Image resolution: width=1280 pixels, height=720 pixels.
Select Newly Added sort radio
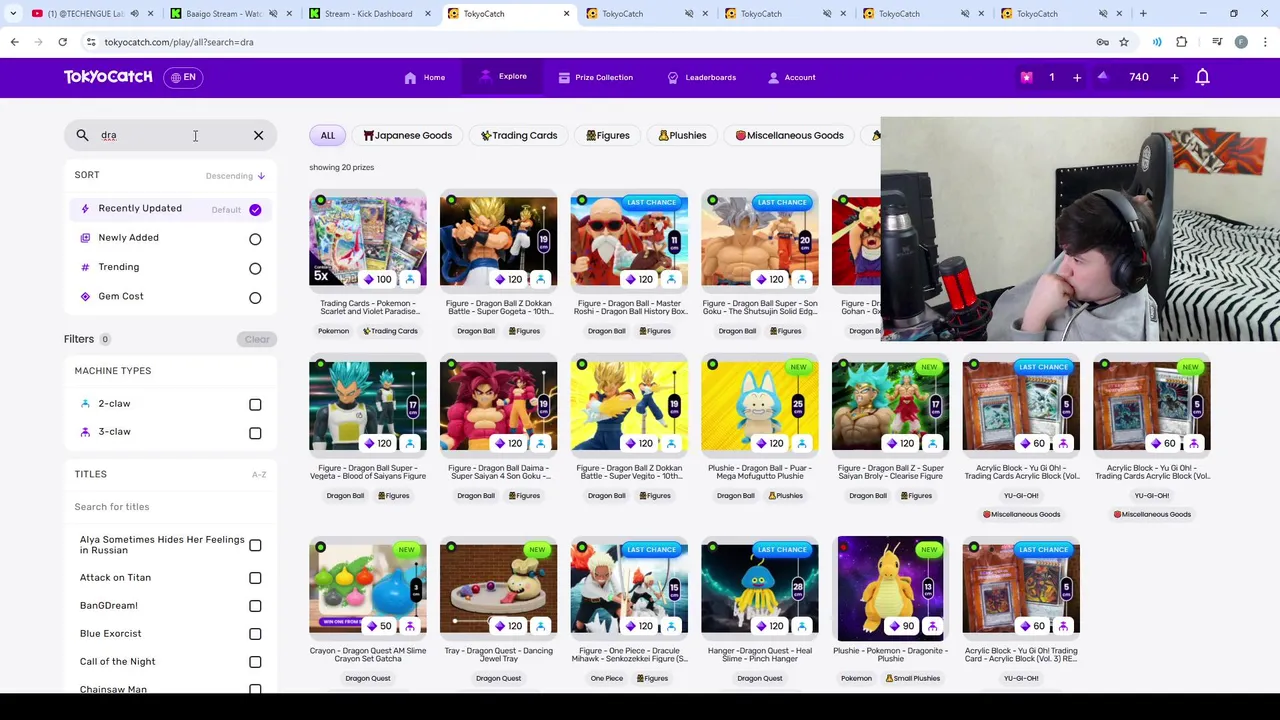click(x=255, y=239)
